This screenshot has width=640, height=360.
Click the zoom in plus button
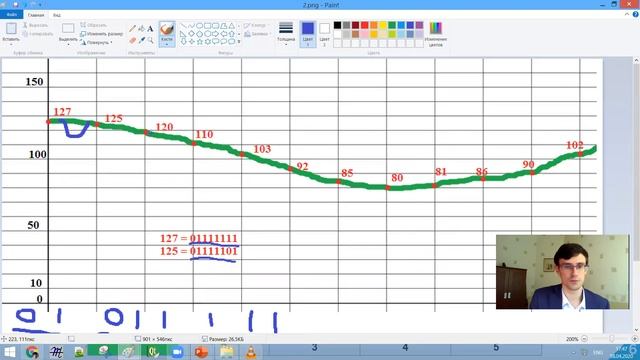click(x=634, y=339)
